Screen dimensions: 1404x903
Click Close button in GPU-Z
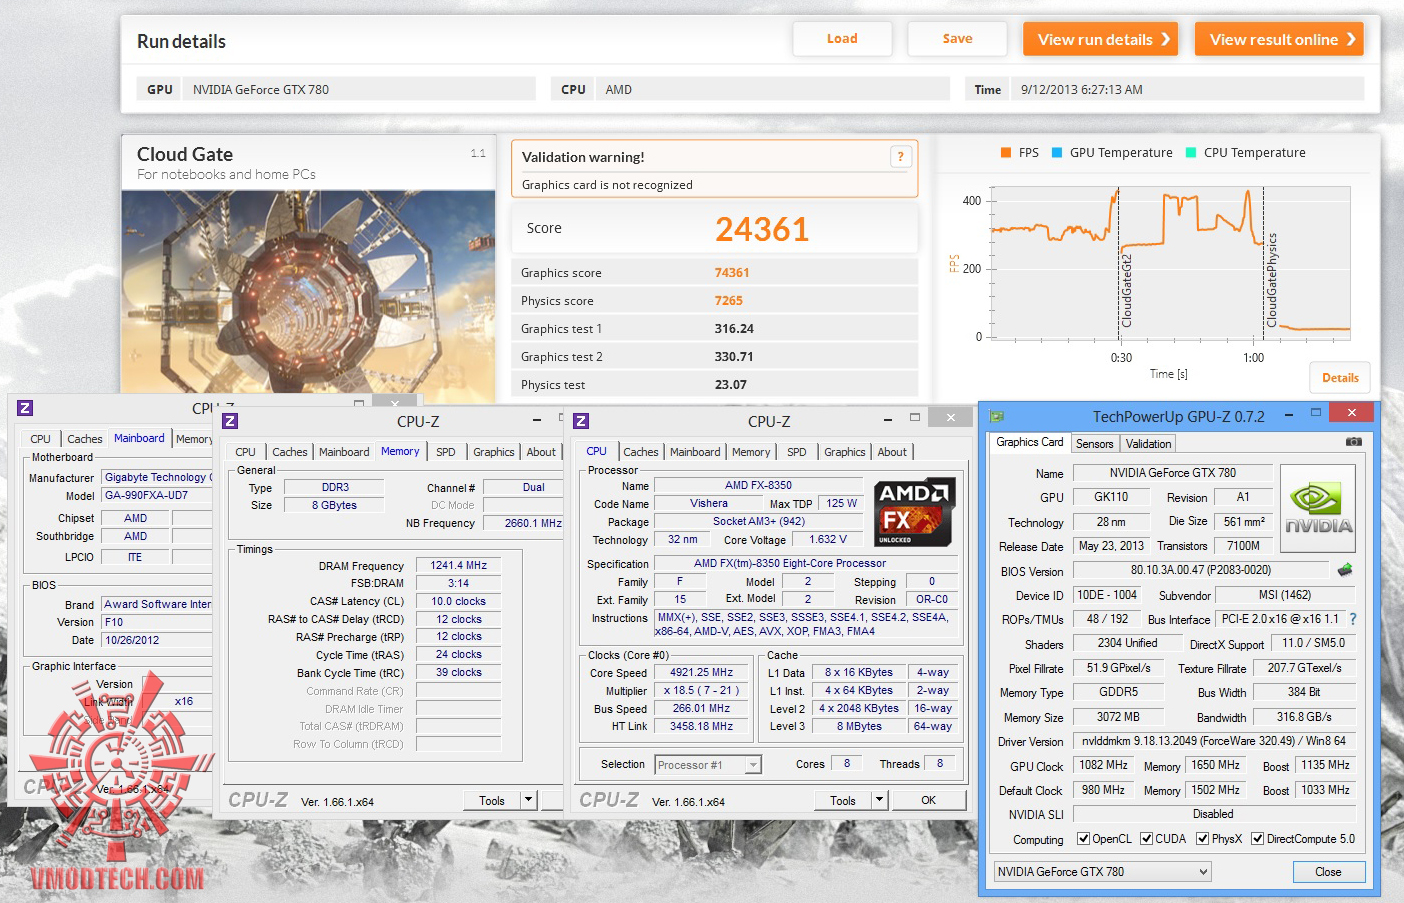(x=1328, y=872)
